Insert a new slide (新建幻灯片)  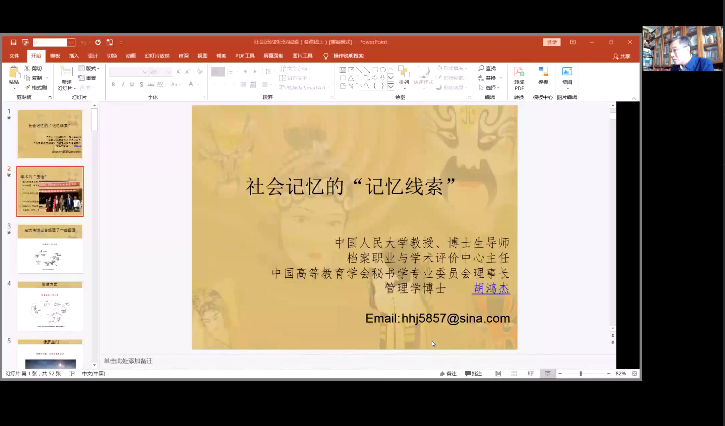click(x=66, y=78)
